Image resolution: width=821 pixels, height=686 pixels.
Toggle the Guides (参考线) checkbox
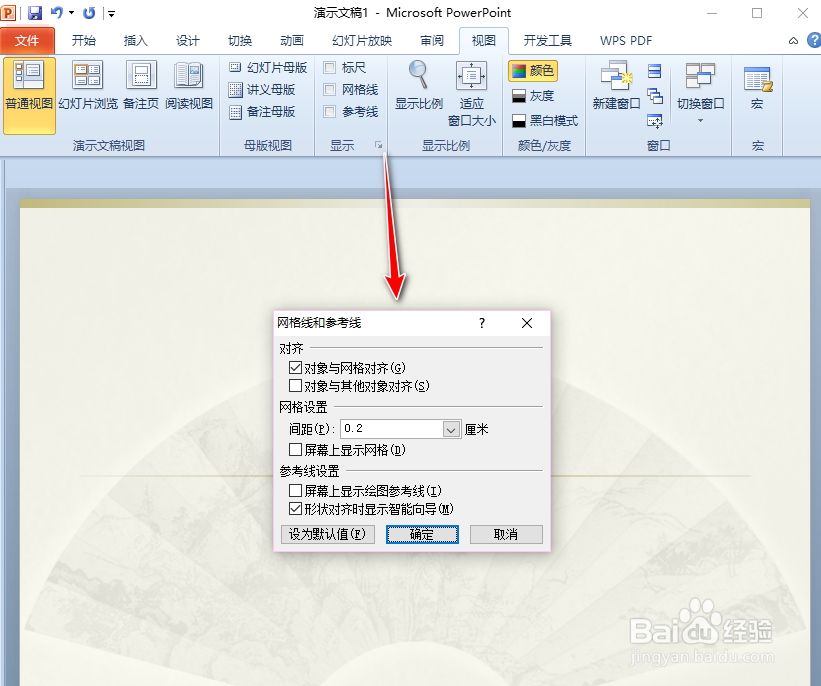click(x=329, y=112)
